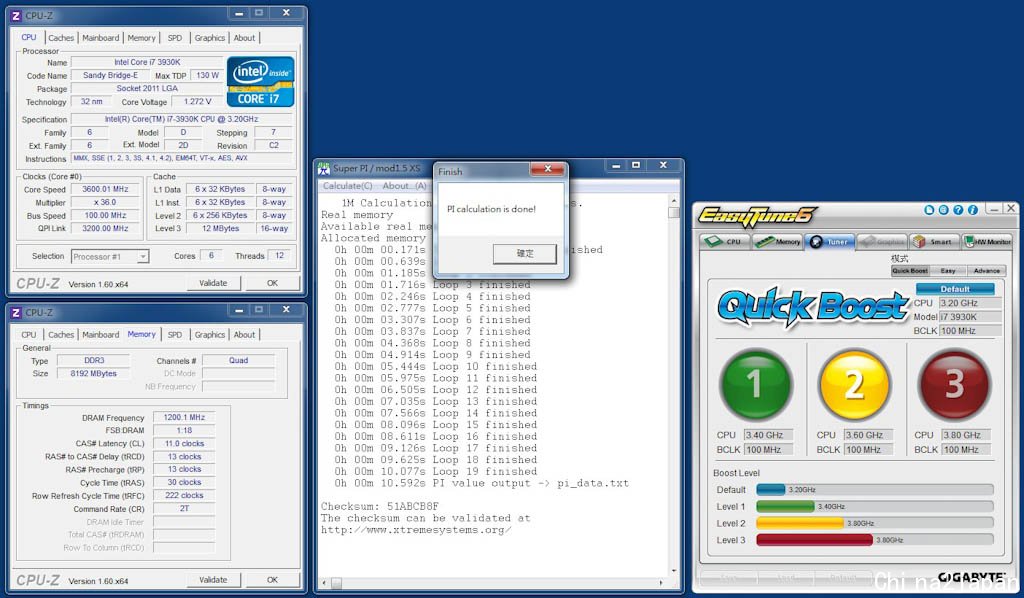Open SPD tab in bottom CPU-Z window
This screenshot has width=1024, height=598.
pyautogui.click(x=175, y=334)
